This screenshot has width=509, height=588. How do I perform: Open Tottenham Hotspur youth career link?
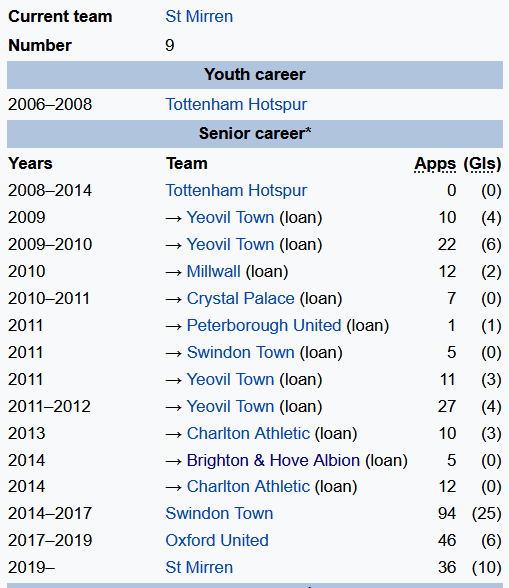pyautogui.click(x=236, y=104)
